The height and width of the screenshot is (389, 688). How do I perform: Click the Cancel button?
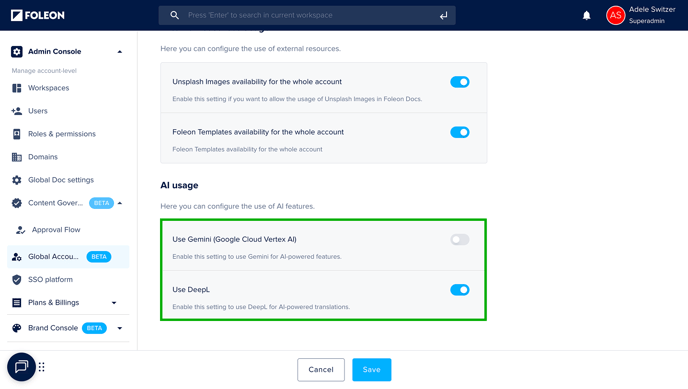click(x=321, y=370)
